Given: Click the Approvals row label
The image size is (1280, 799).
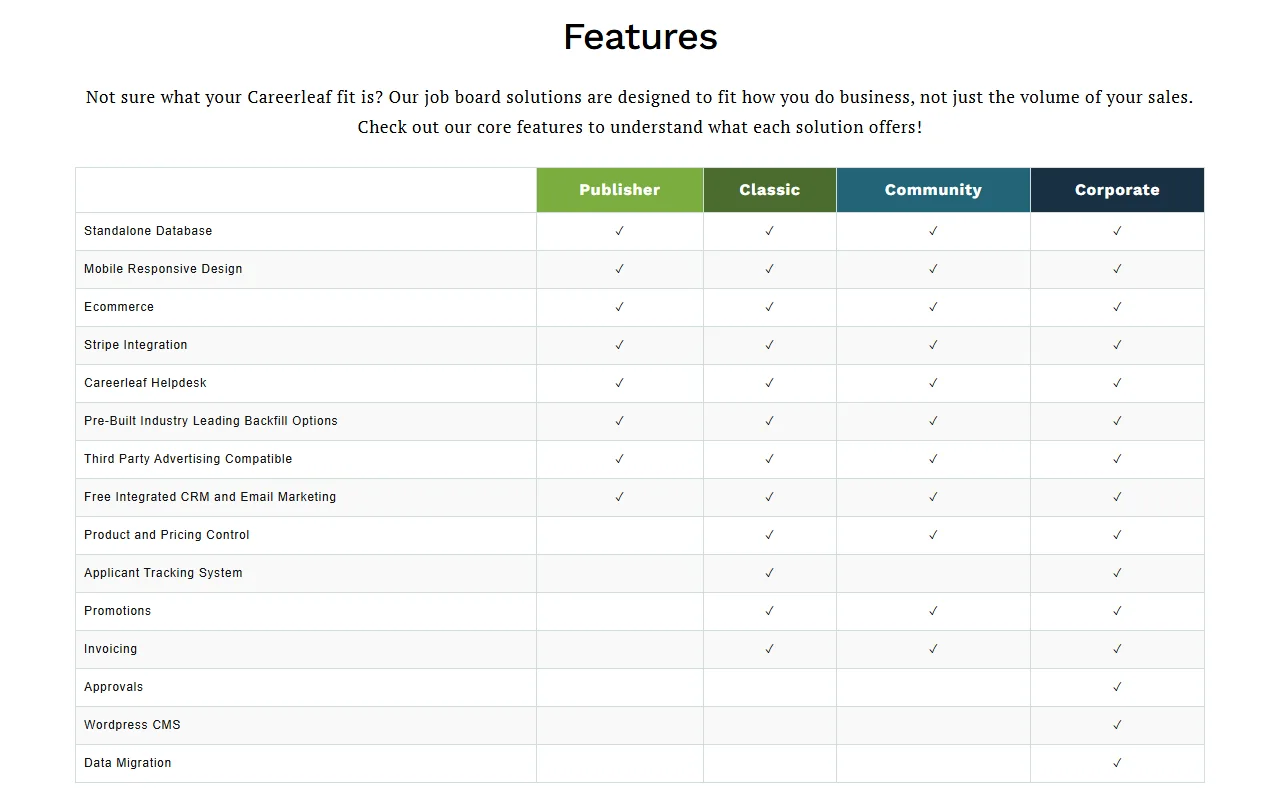Looking at the screenshot, I should [114, 687].
